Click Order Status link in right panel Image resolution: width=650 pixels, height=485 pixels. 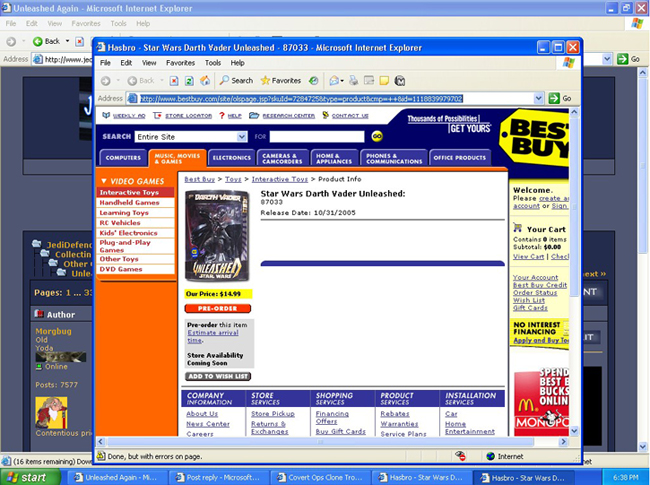click(535, 293)
